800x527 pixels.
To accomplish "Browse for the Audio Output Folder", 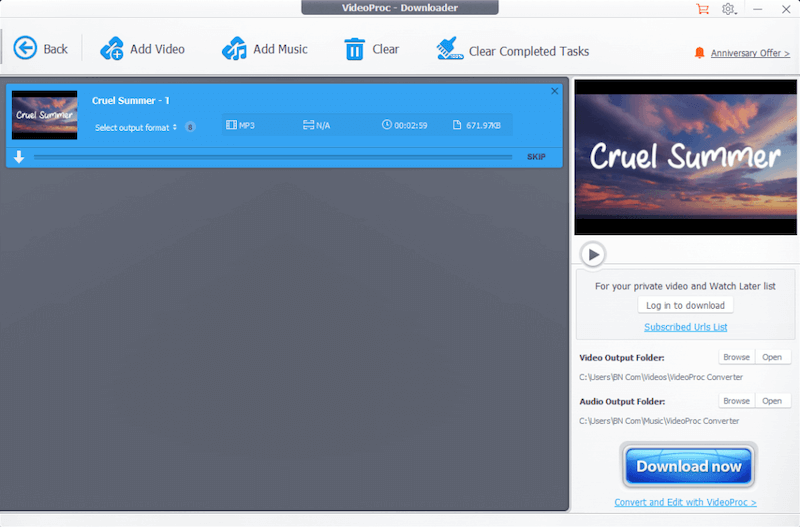I will pos(736,401).
